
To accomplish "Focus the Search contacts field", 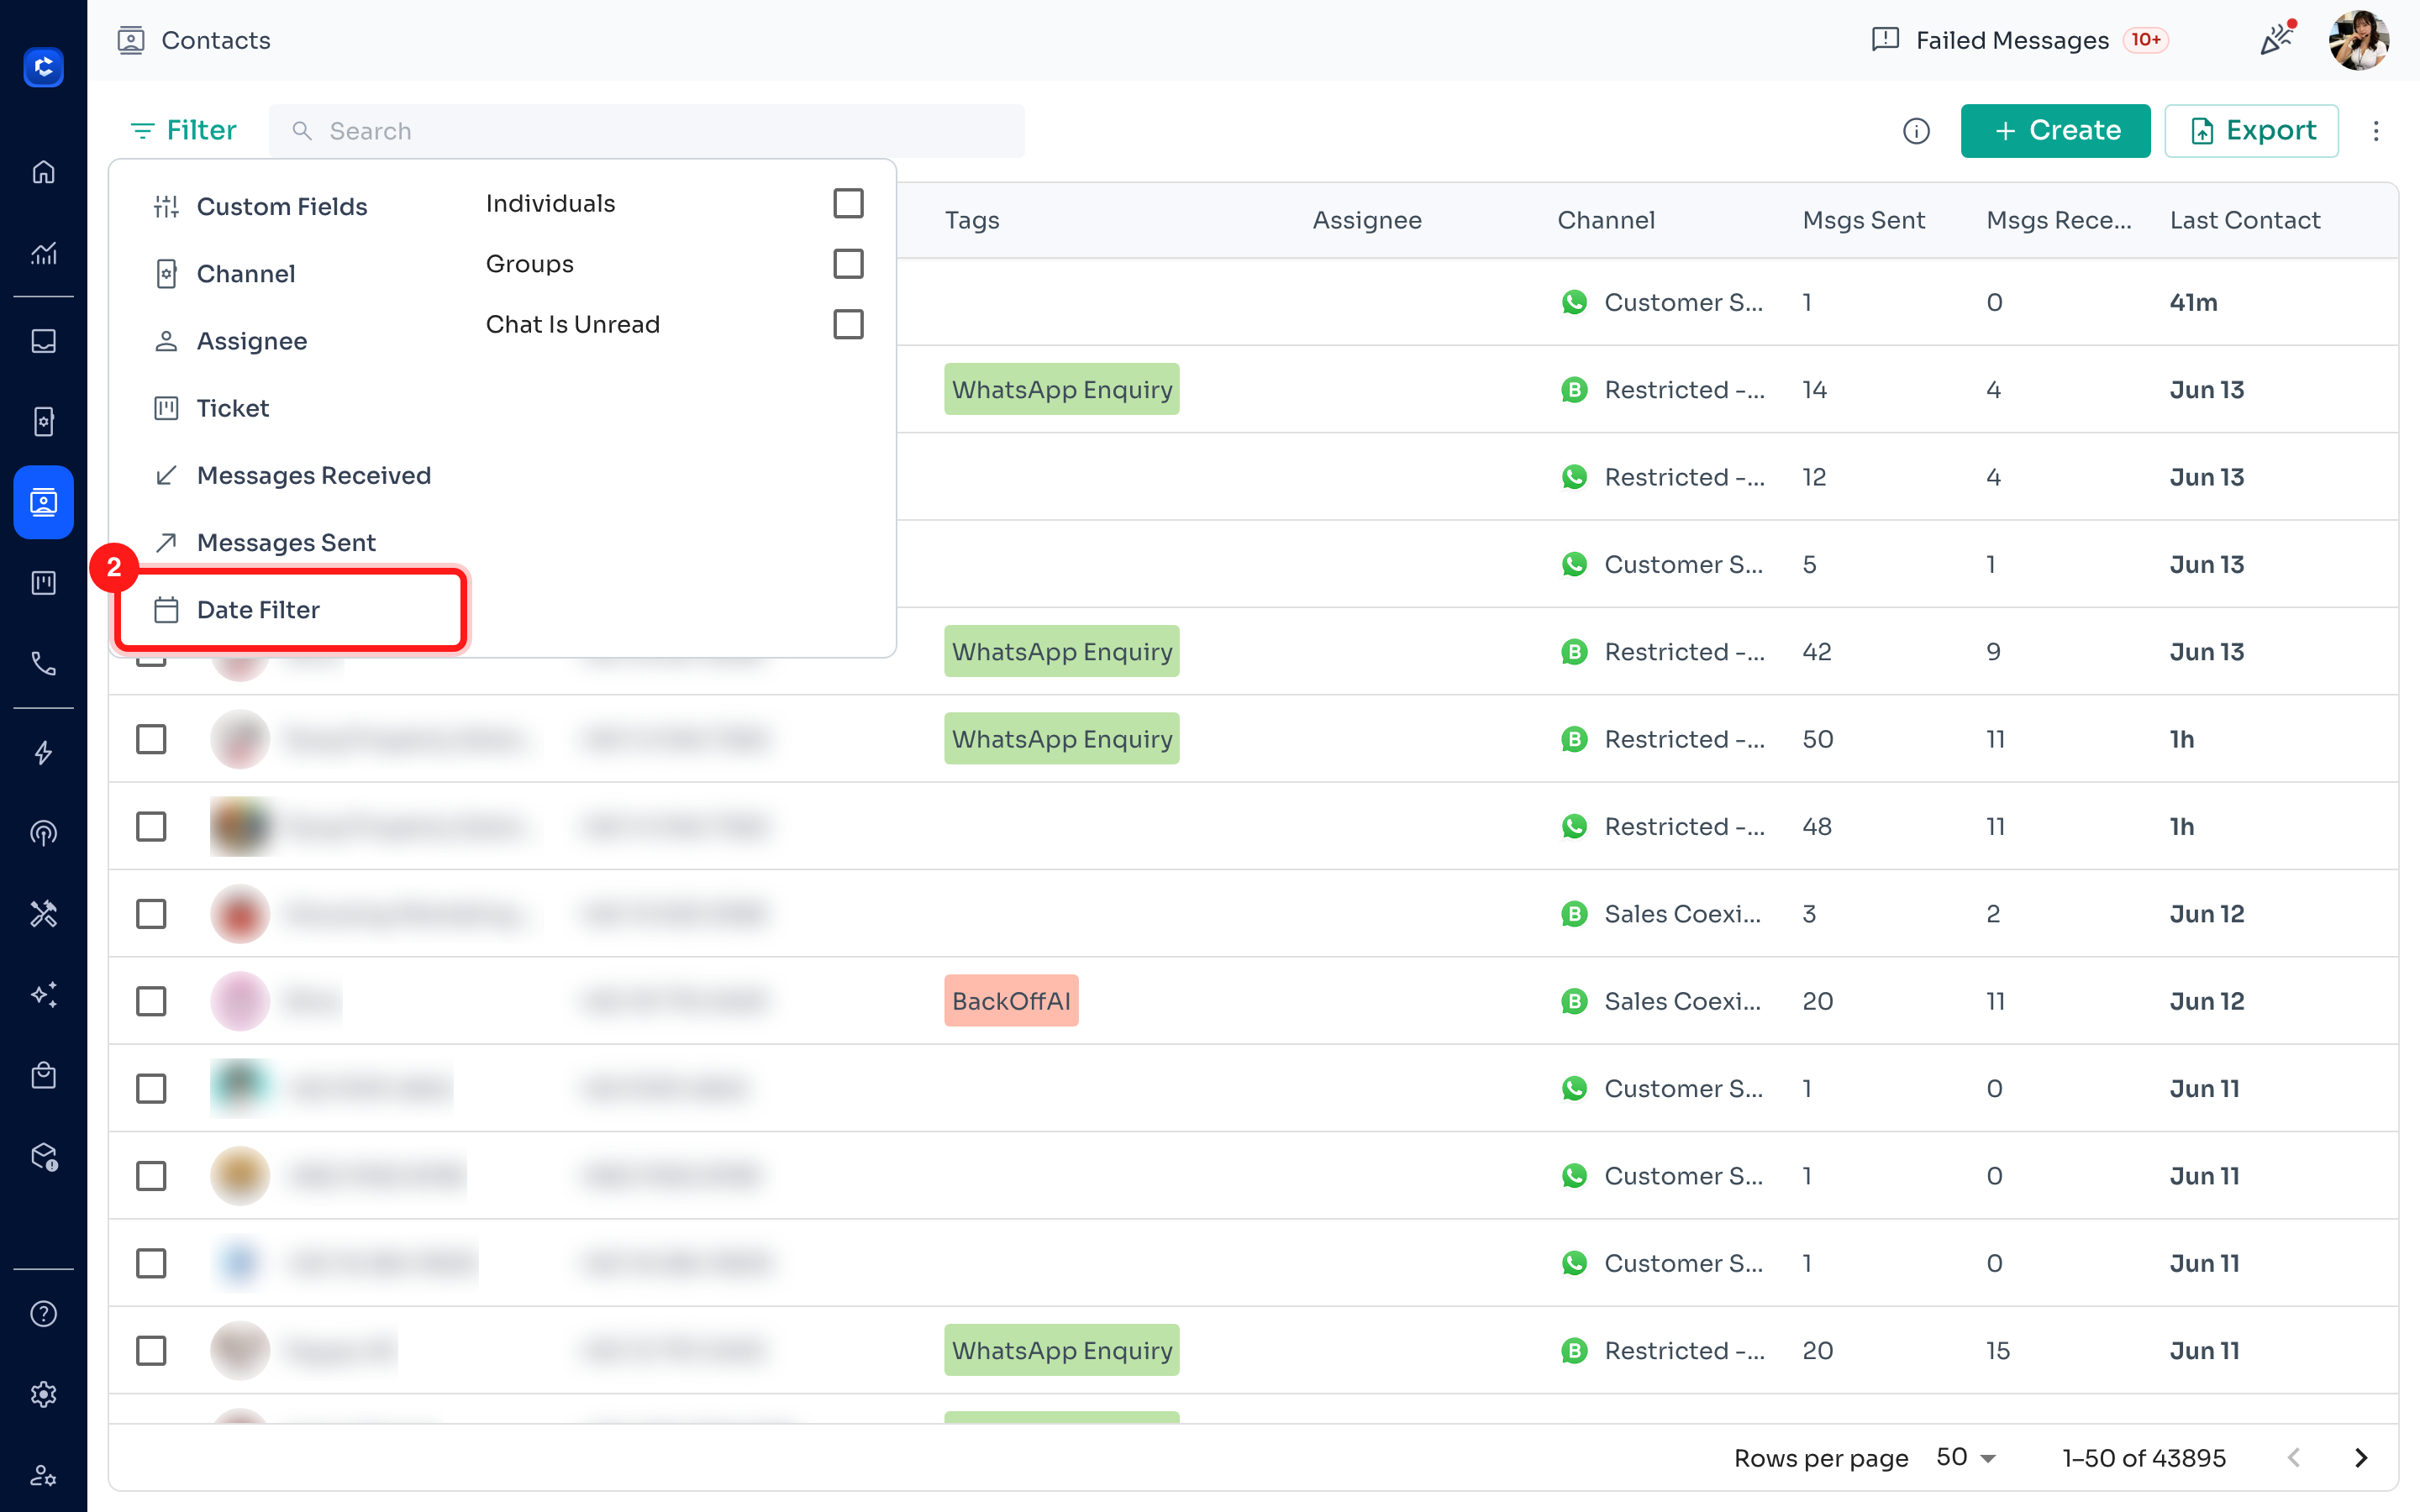I will click(647, 131).
